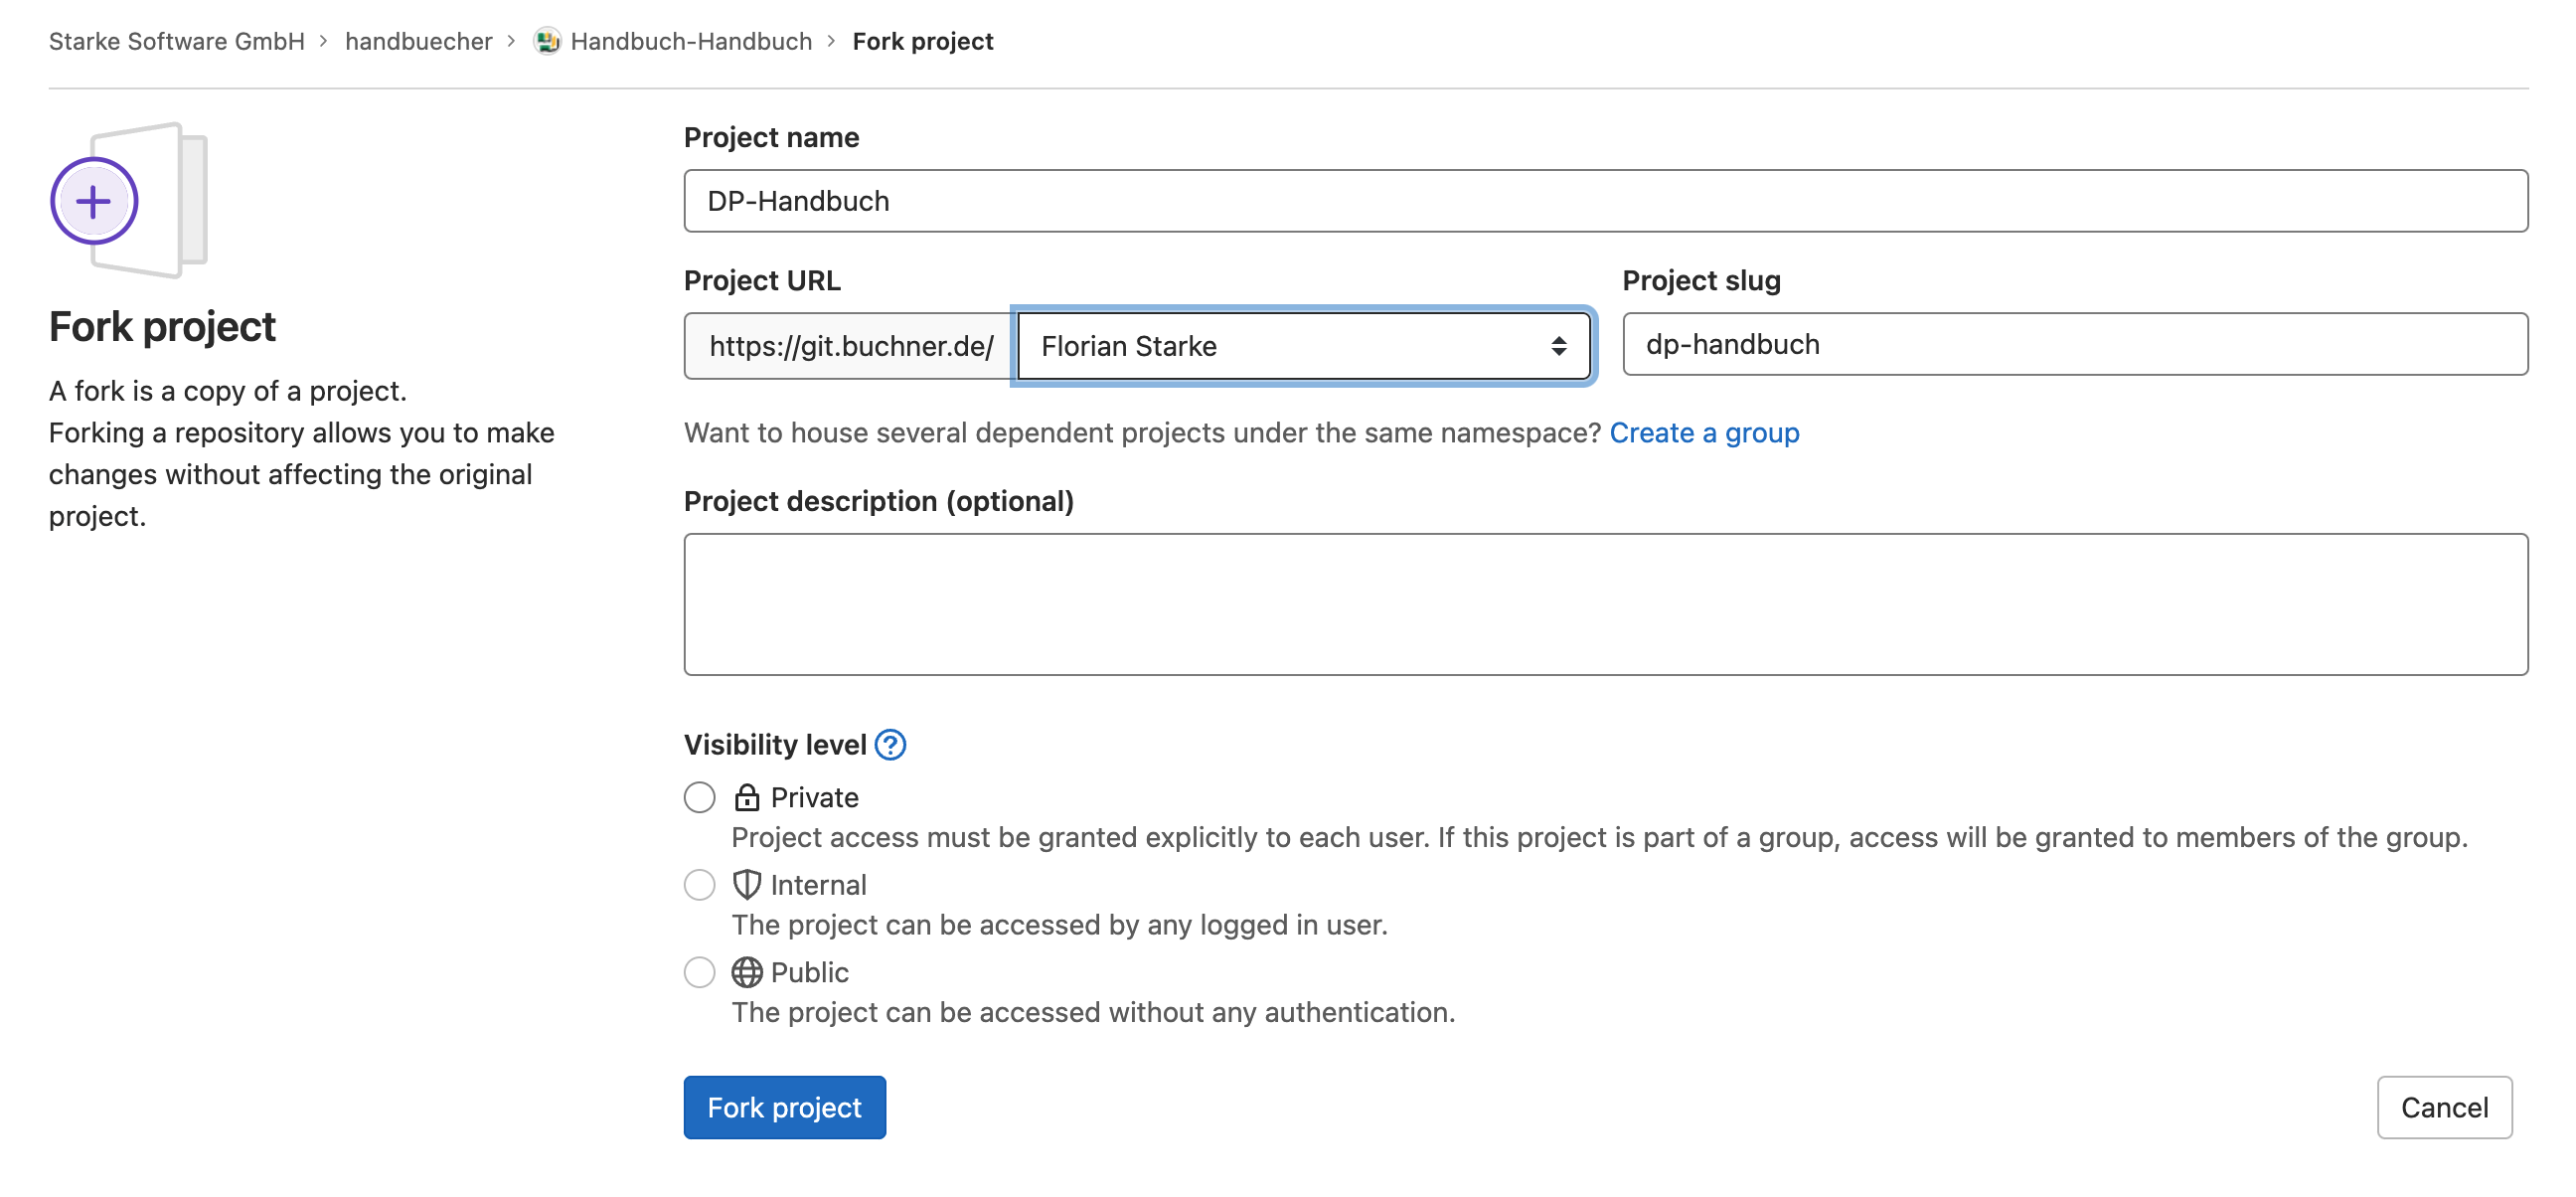Select the Public visibility radio button
The height and width of the screenshot is (1197, 2576).
click(x=699, y=972)
